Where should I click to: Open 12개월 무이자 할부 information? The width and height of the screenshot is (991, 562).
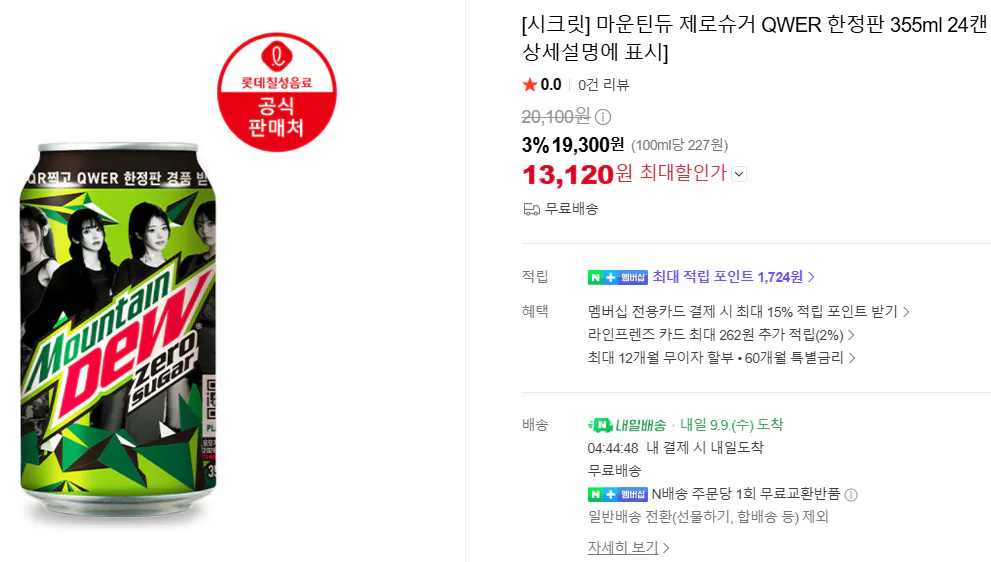721,358
